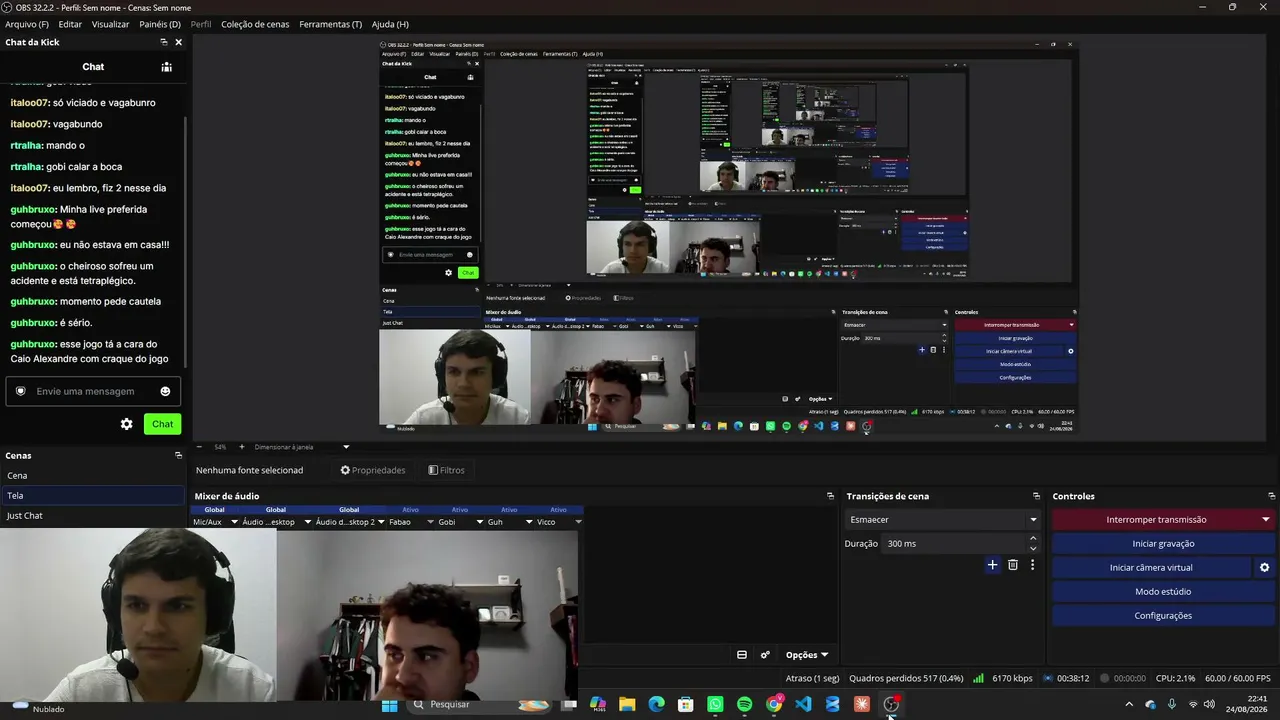This screenshot has height=720, width=1280.
Task: Float the Controles dock
Action: coord(1271,496)
